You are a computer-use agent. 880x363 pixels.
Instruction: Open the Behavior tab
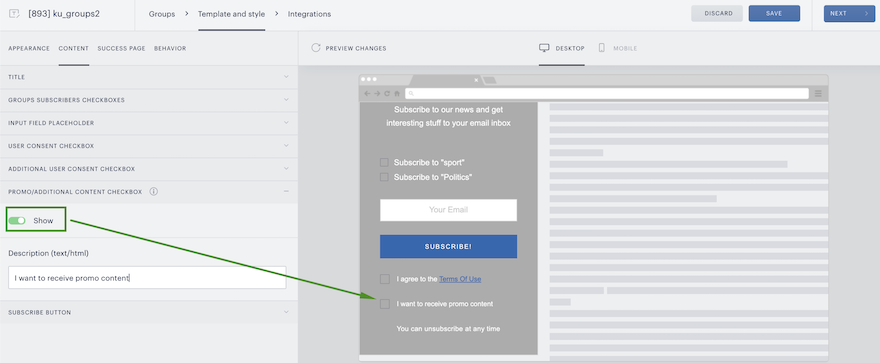point(170,48)
